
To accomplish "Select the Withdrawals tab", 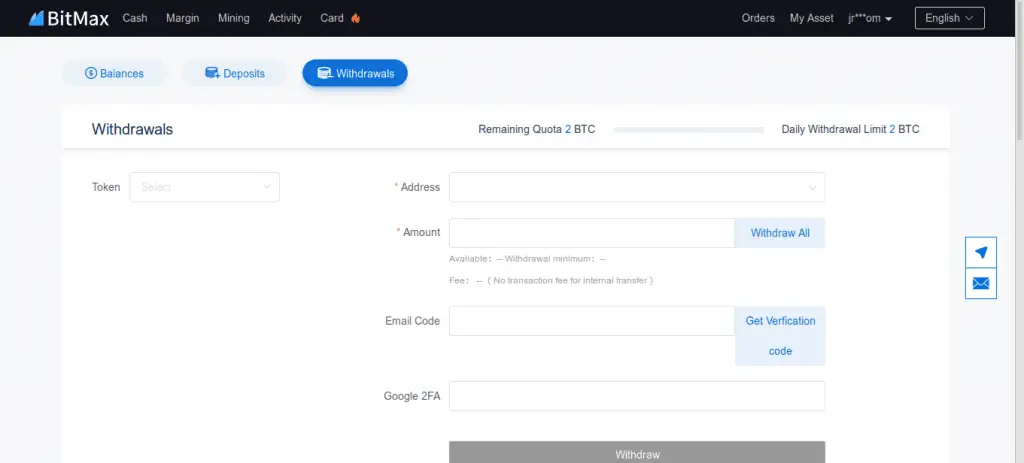I will [x=355, y=73].
